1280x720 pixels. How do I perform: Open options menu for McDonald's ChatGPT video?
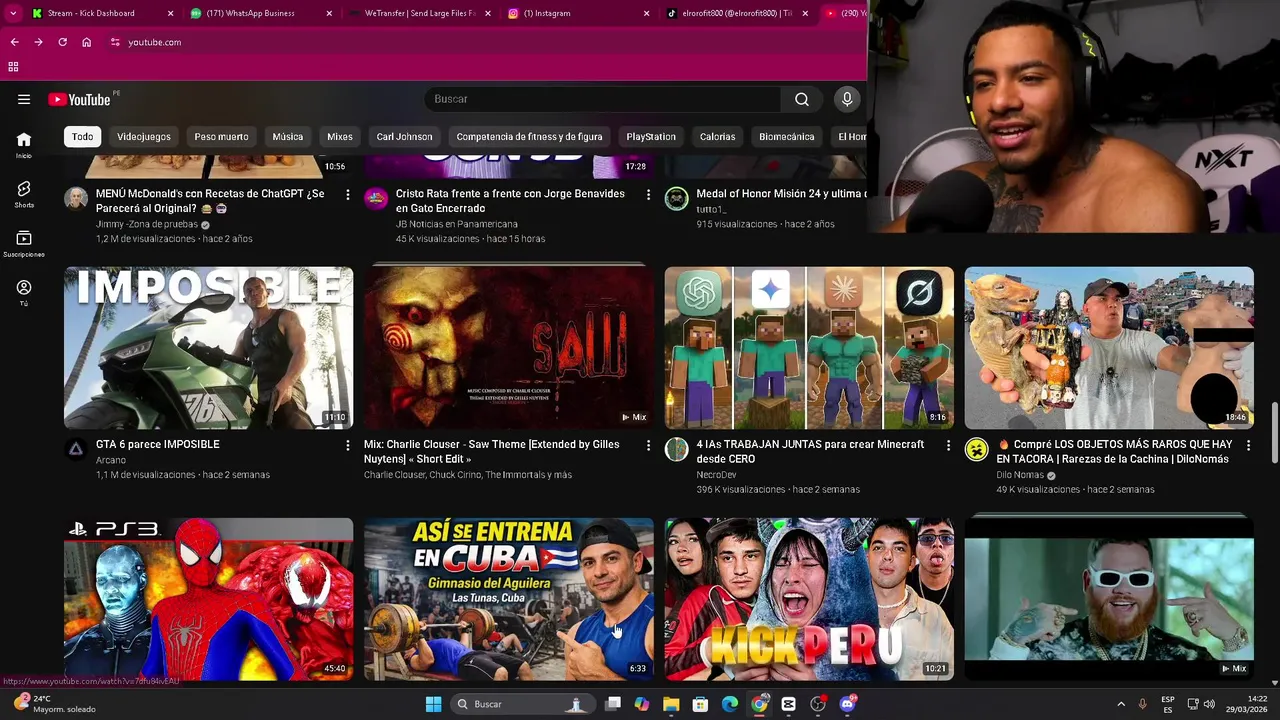pyautogui.click(x=347, y=194)
